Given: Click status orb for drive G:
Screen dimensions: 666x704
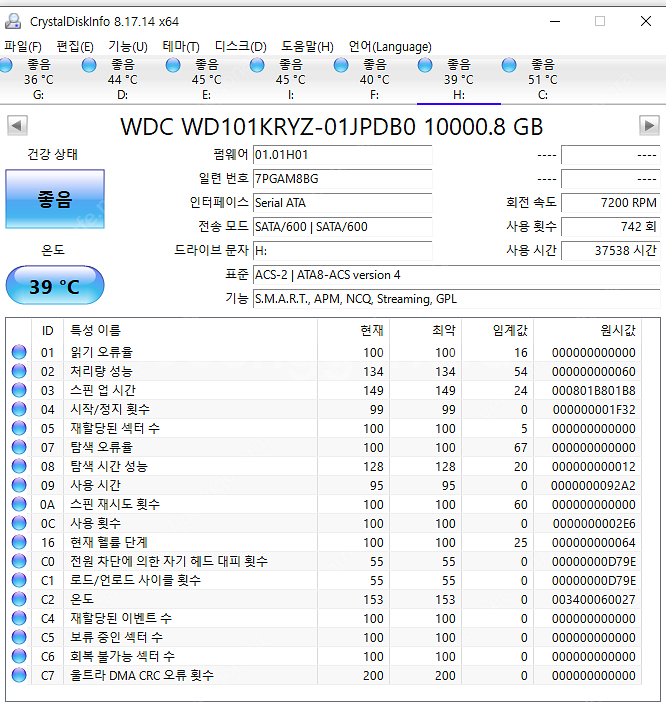Looking at the screenshot, I should tap(6, 66).
